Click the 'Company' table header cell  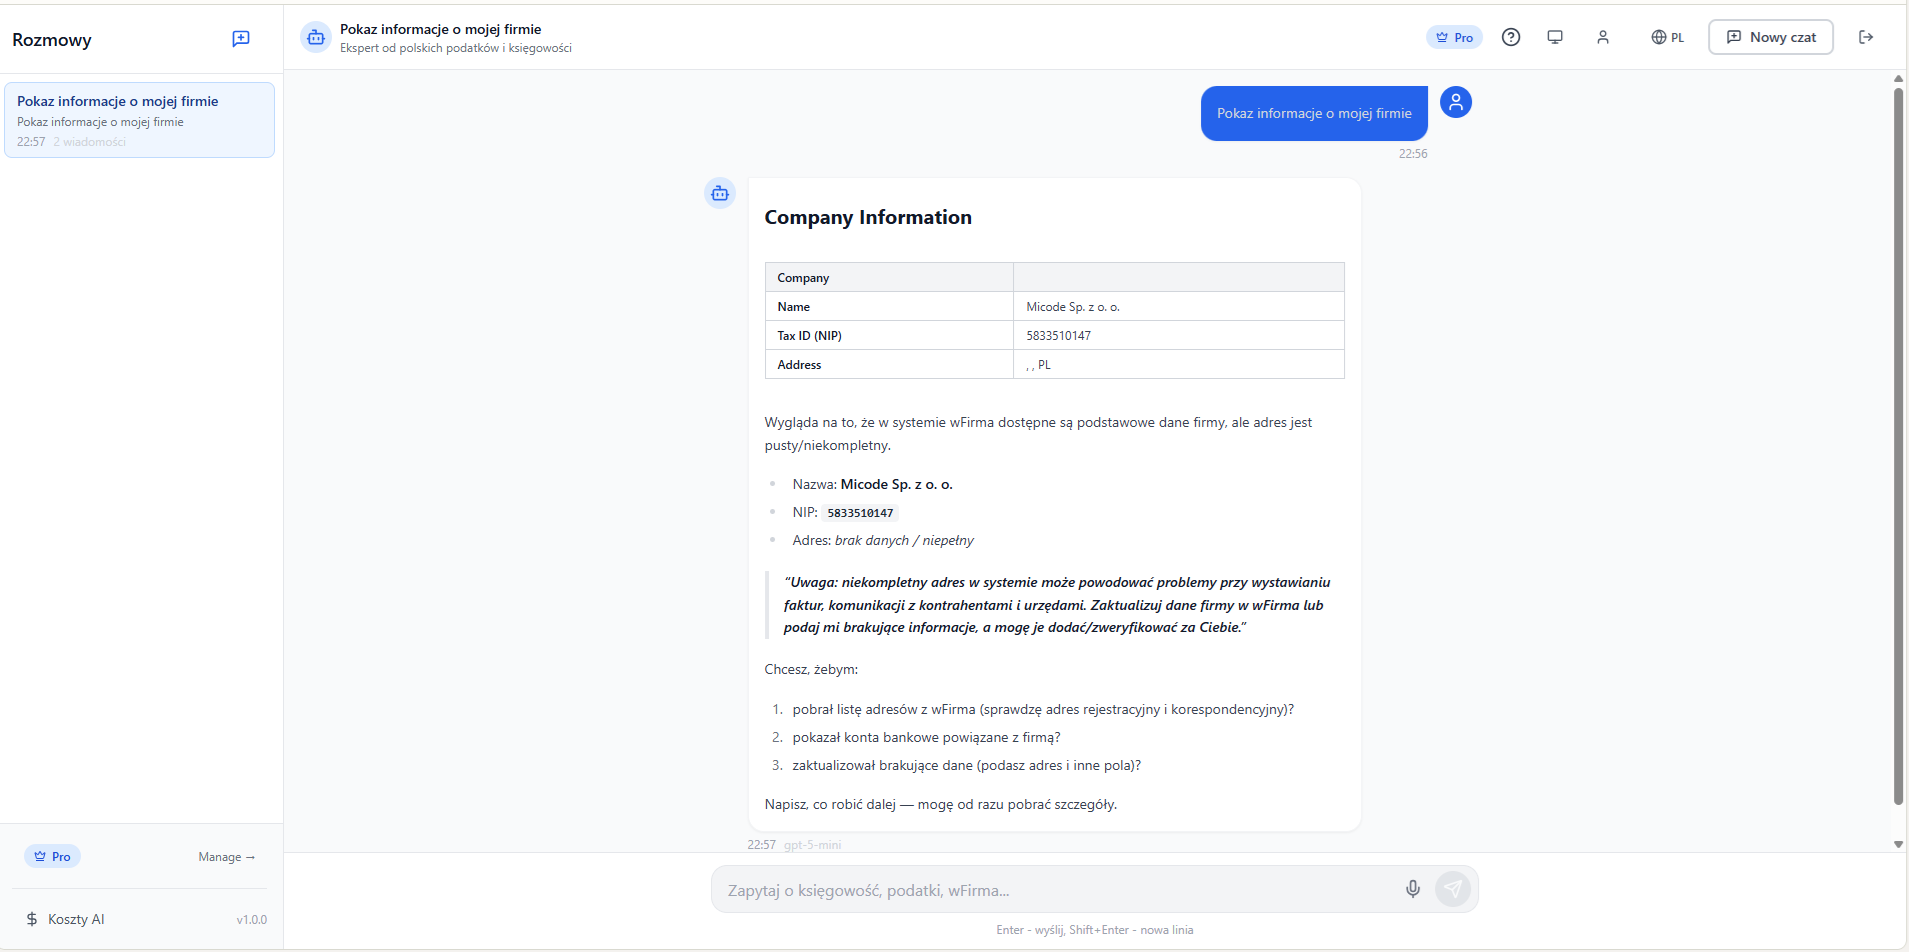click(889, 278)
